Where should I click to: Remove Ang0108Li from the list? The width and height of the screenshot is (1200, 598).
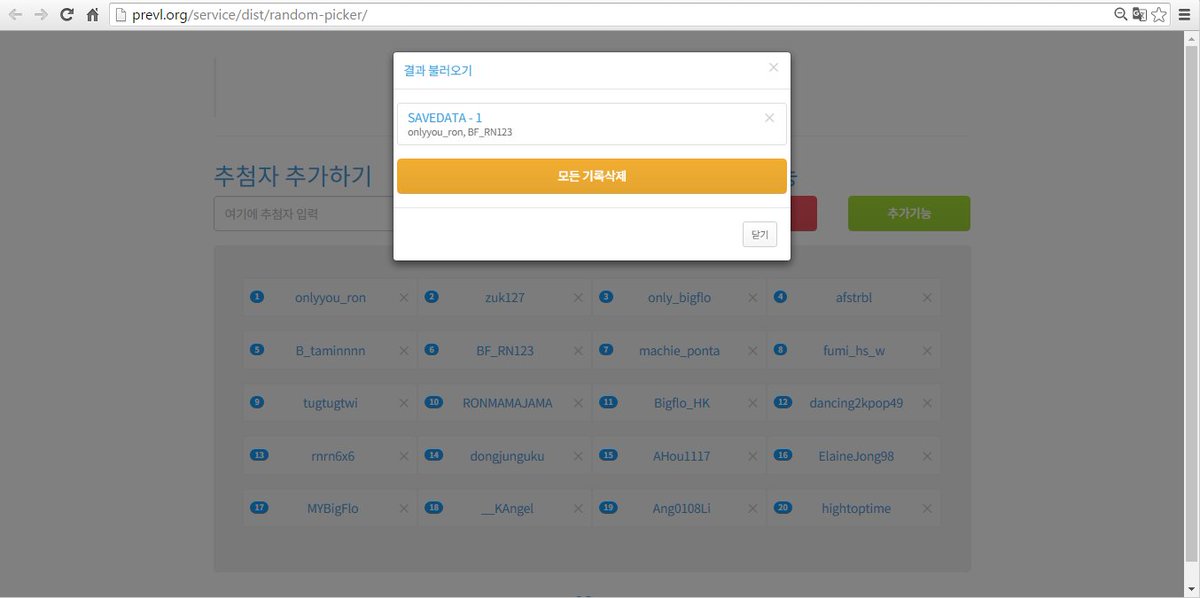pos(753,508)
